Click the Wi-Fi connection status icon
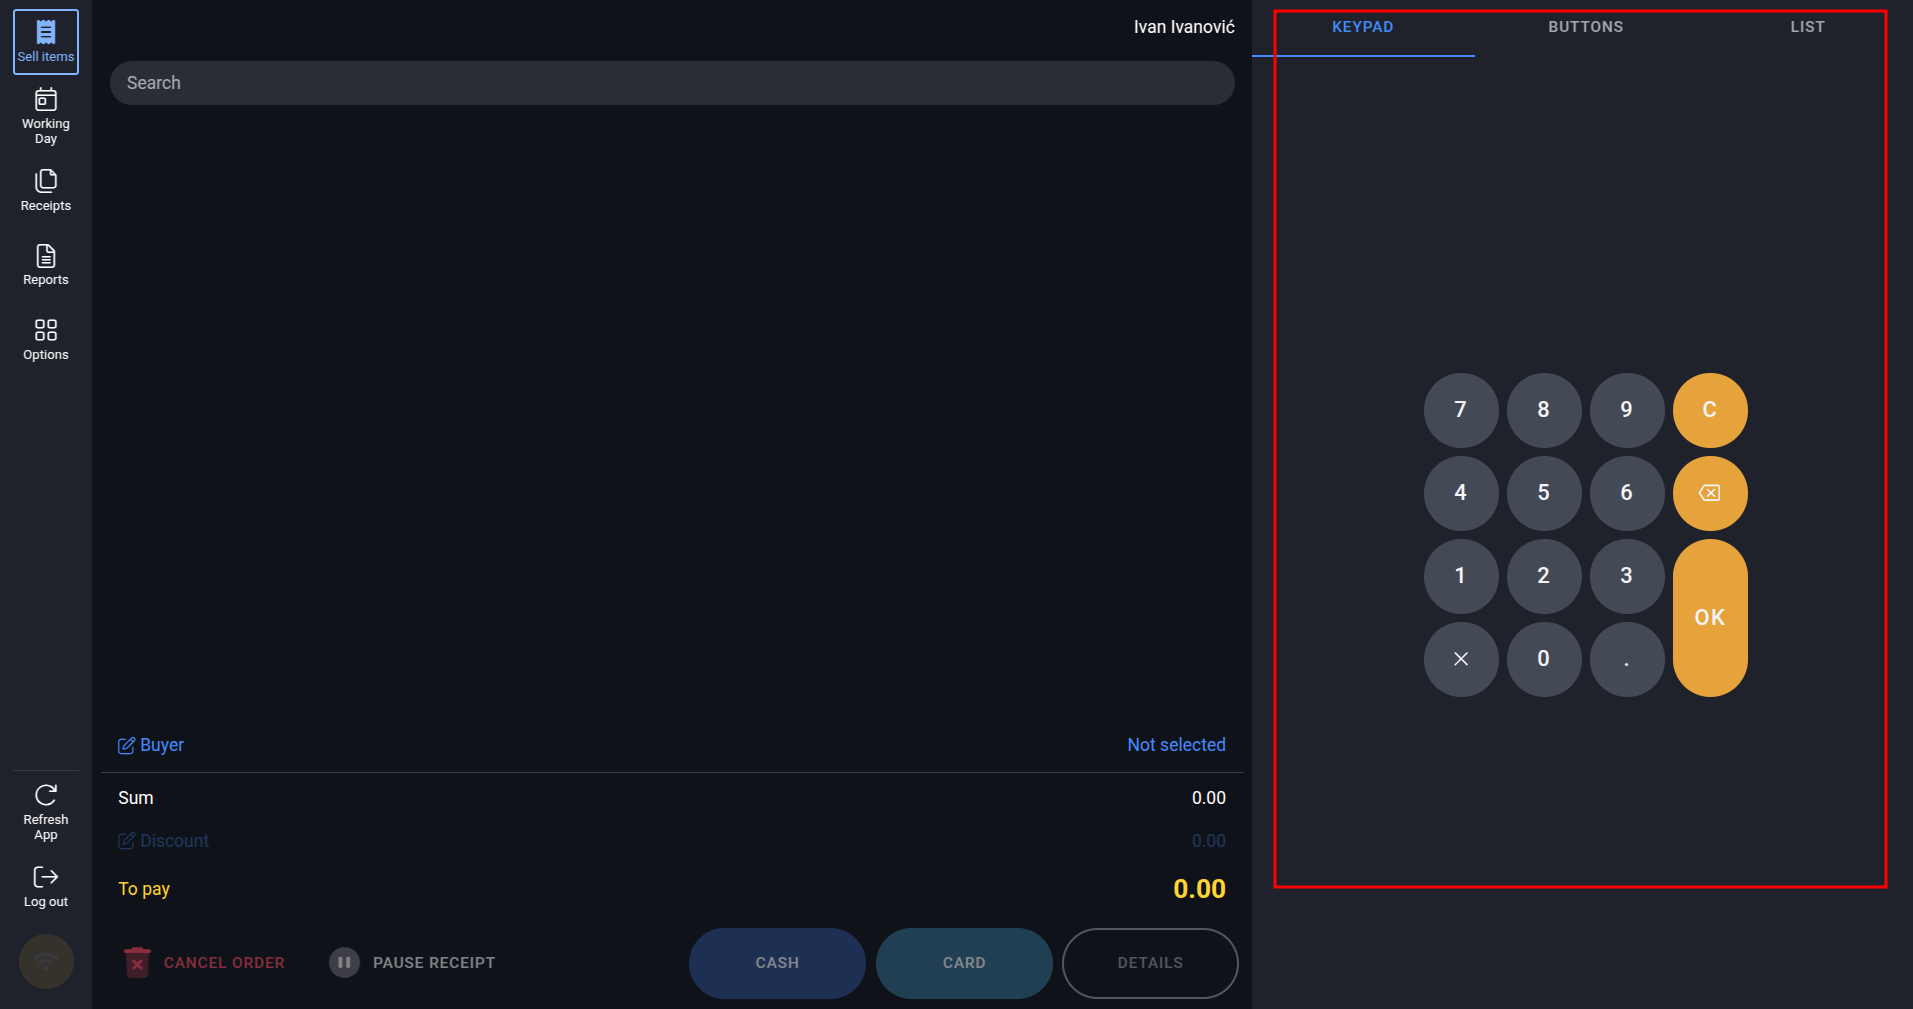This screenshot has height=1009, width=1913. [x=46, y=961]
